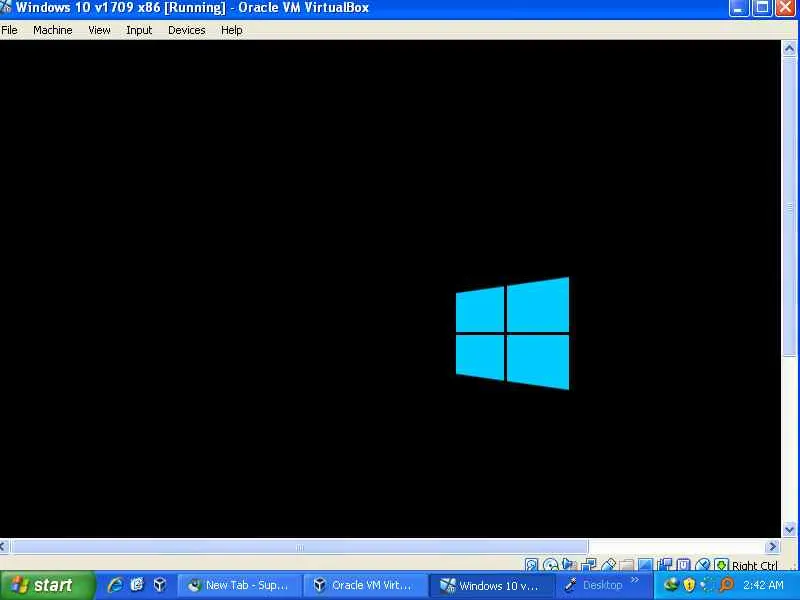Click the optical disc indicator icon

click(x=551, y=565)
